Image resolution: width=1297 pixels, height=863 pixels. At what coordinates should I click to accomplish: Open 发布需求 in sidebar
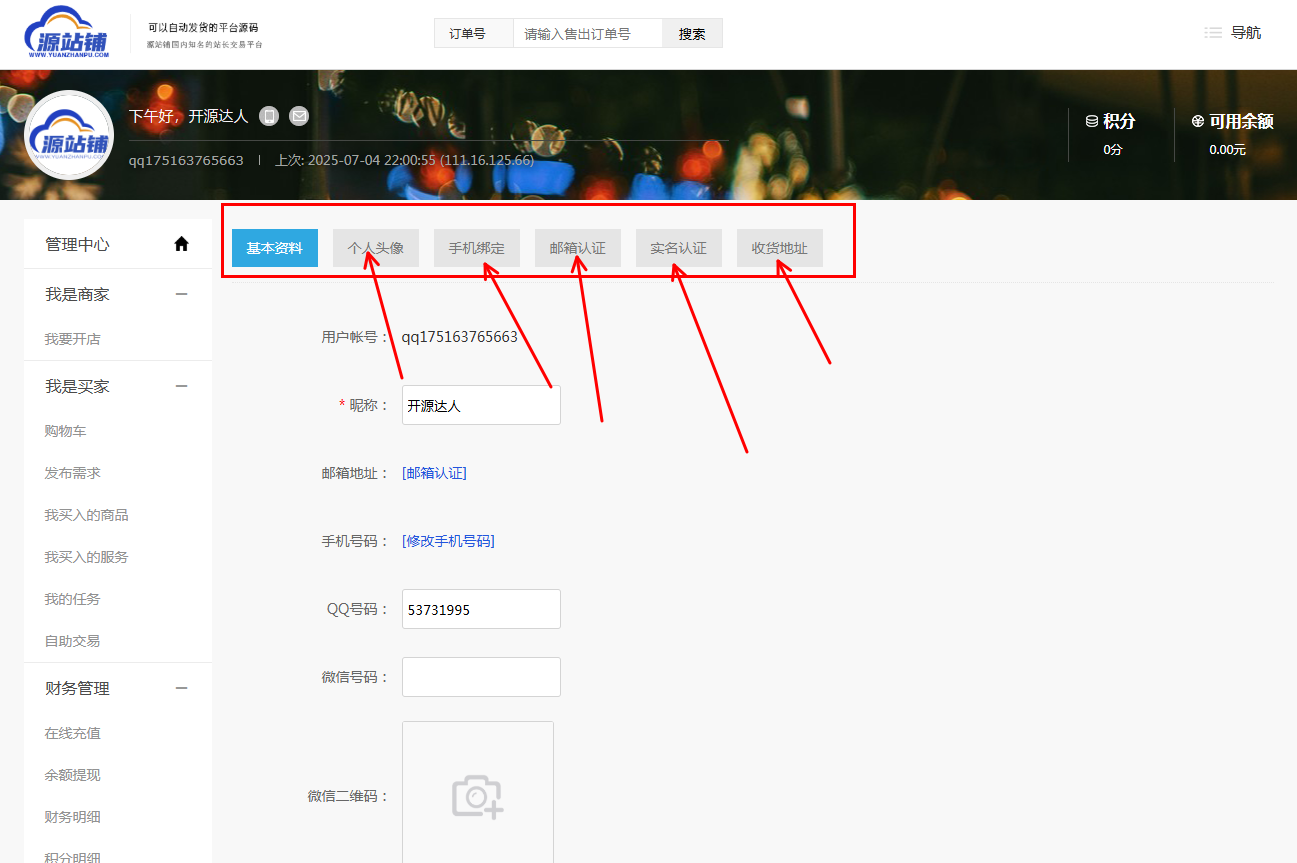click(x=72, y=473)
